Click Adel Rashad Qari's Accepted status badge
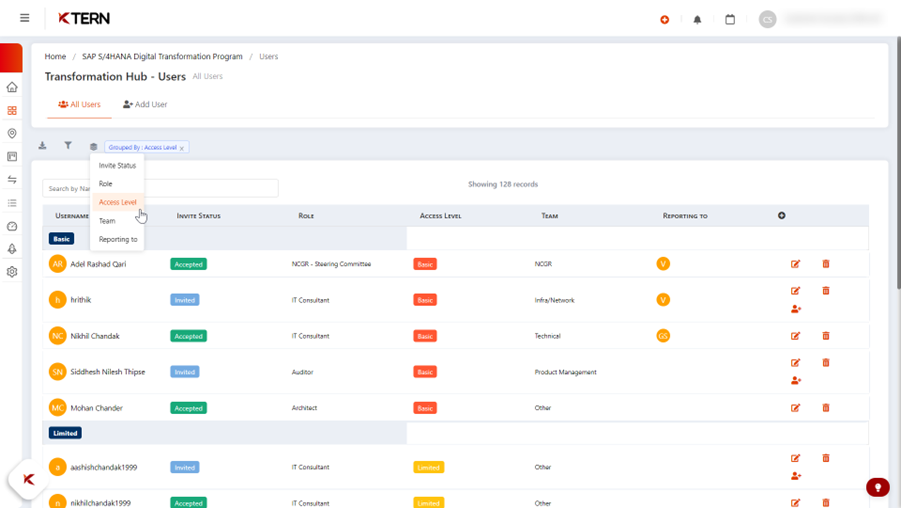 (x=188, y=264)
